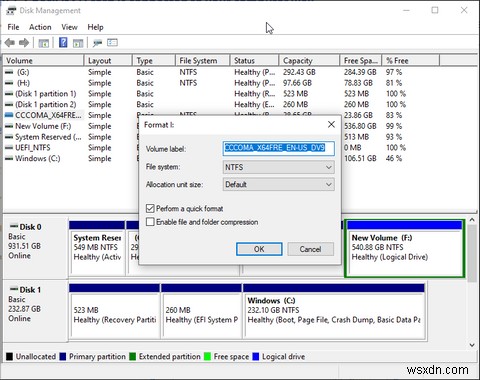Click Cancel in the Format dialog

click(310, 249)
